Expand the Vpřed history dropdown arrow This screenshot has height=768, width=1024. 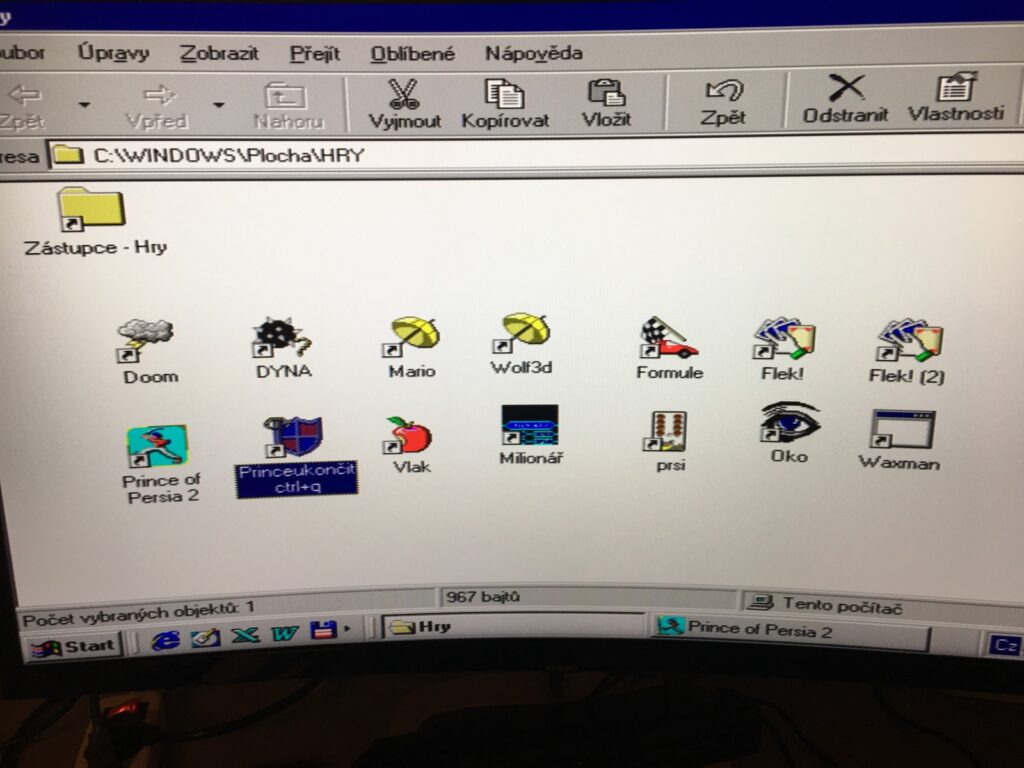218,104
